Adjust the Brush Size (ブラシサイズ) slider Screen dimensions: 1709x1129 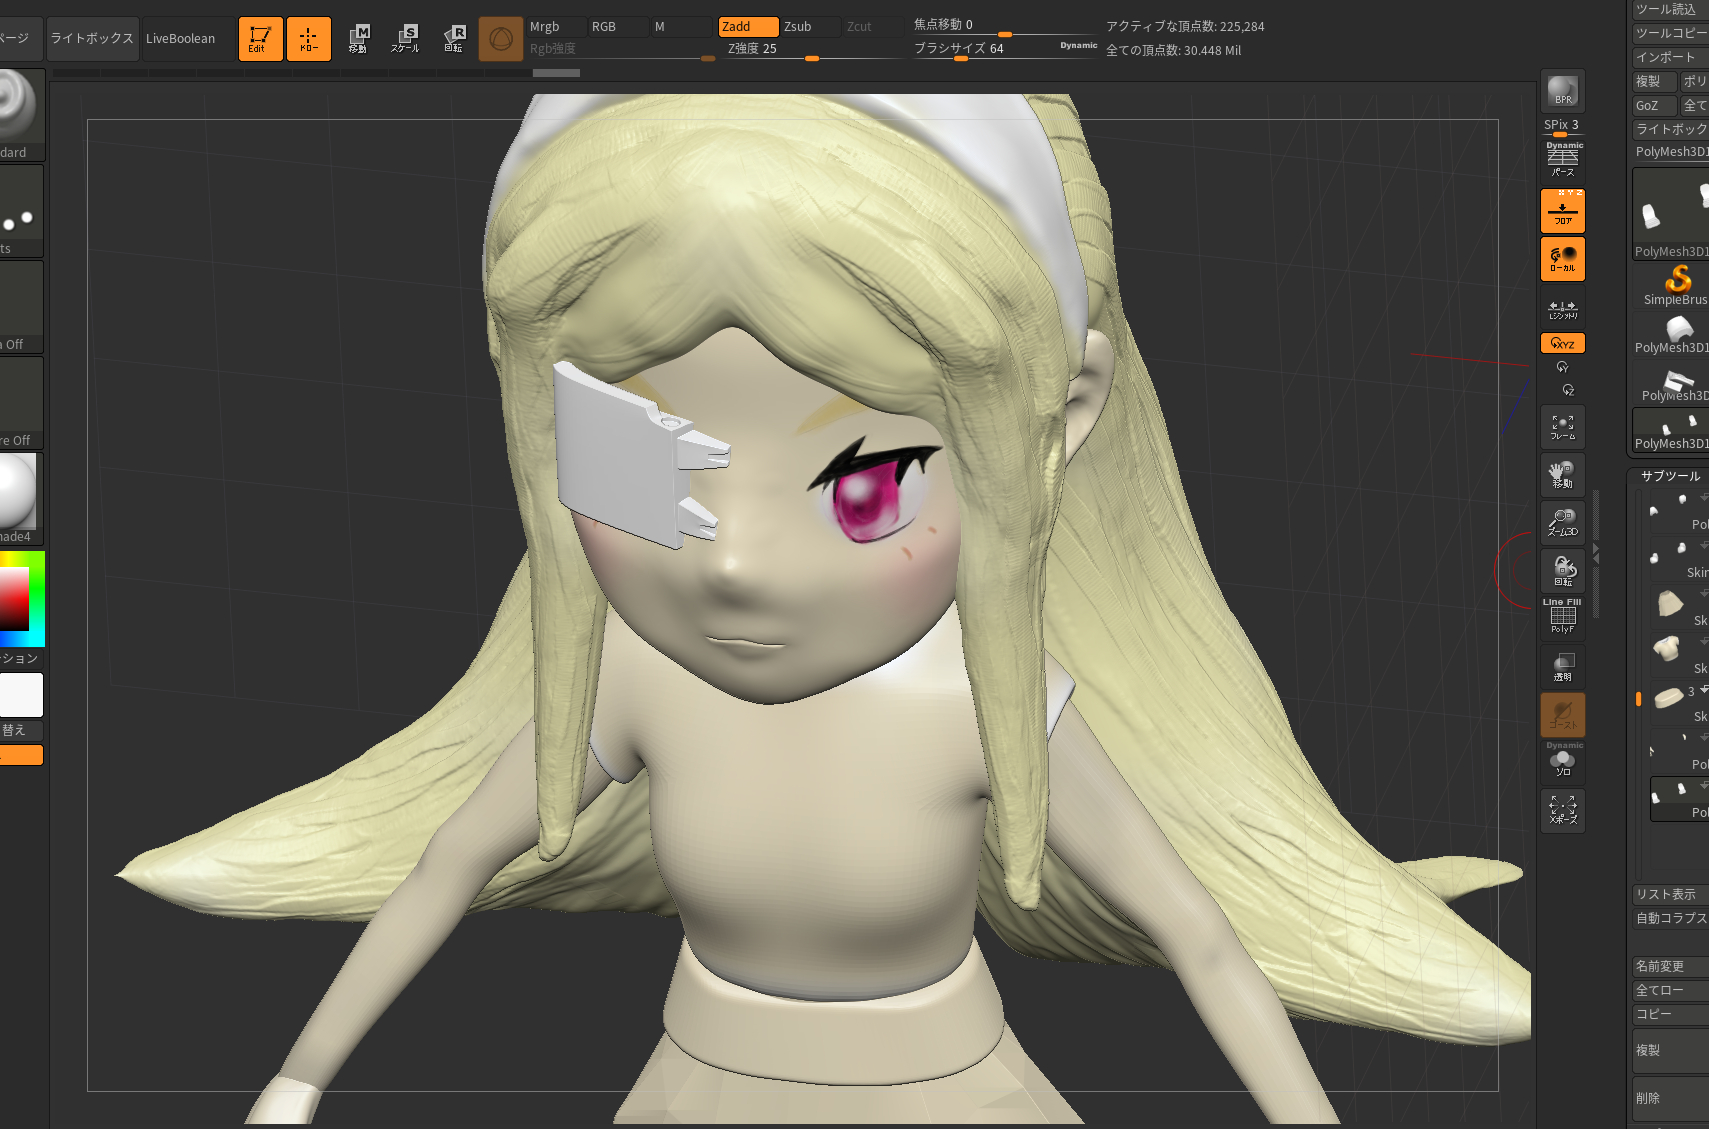[1004, 49]
